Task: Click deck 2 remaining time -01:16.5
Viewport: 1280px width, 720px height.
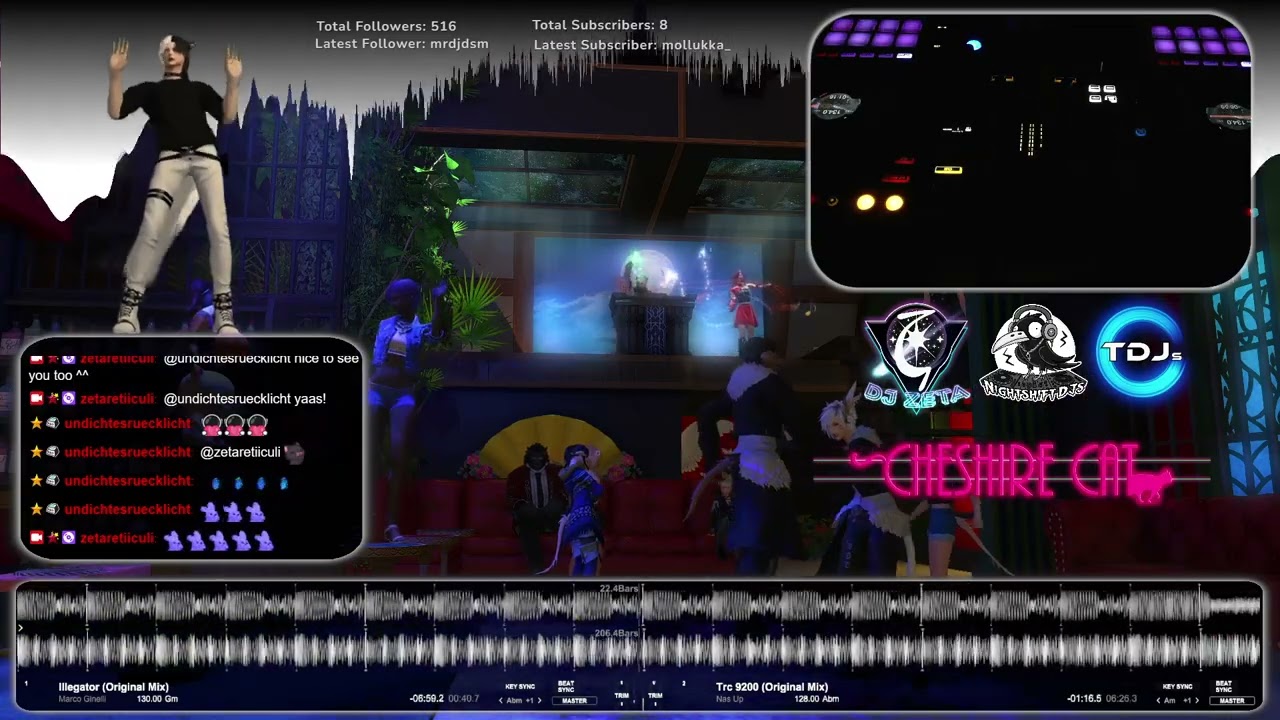Action: click(x=1084, y=699)
